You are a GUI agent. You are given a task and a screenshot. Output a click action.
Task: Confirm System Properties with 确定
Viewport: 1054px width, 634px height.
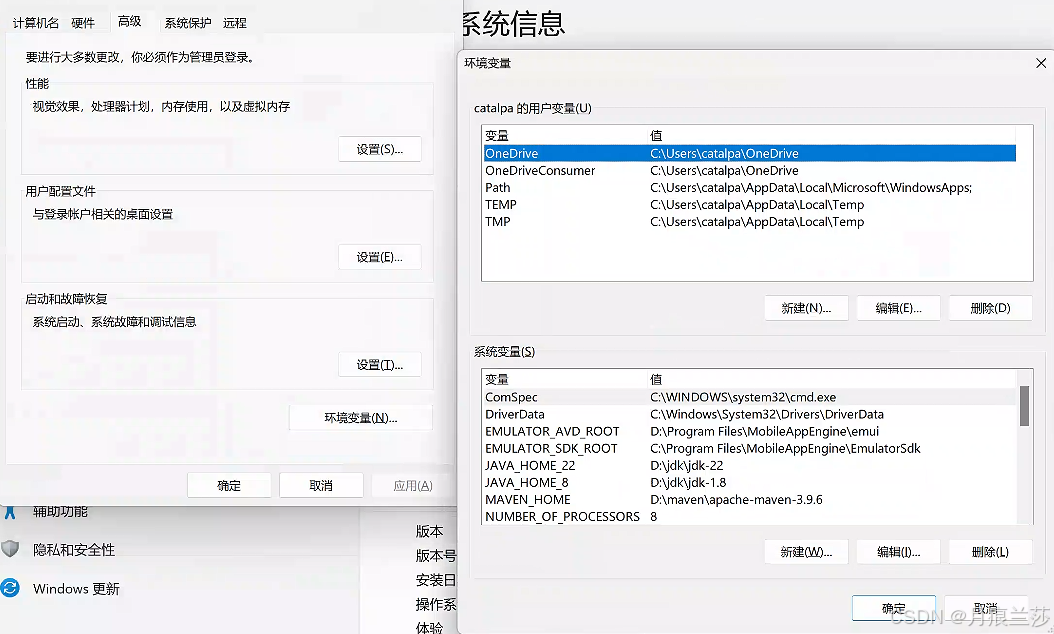[x=229, y=485]
